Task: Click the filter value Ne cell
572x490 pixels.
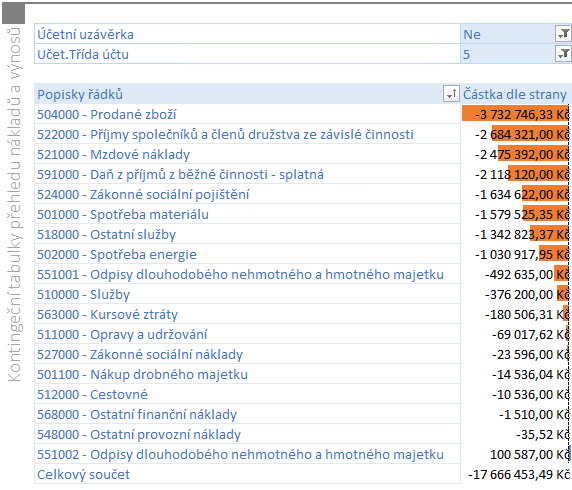Action: [x=507, y=34]
